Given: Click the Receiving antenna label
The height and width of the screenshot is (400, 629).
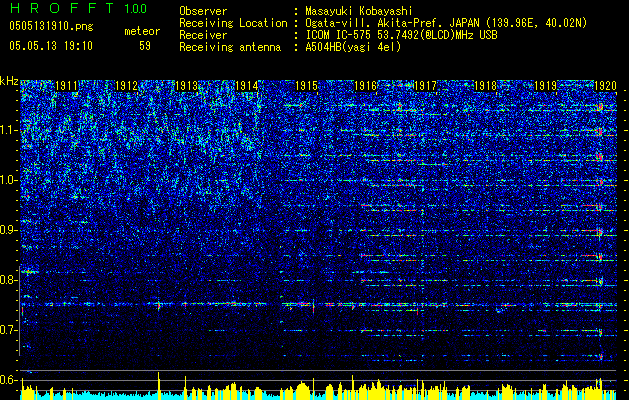Looking at the screenshot, I should [x=230, y=47].
